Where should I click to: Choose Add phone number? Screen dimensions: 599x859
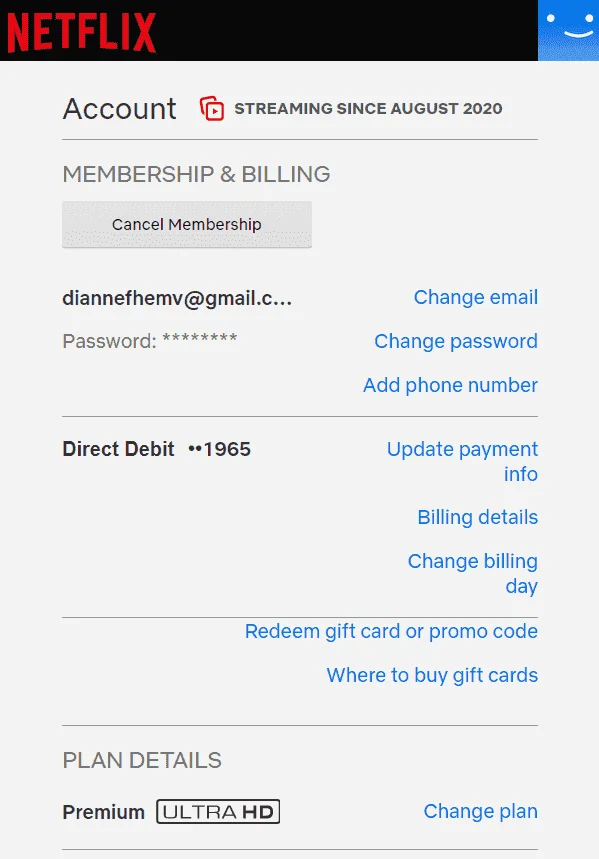[450, 385]
